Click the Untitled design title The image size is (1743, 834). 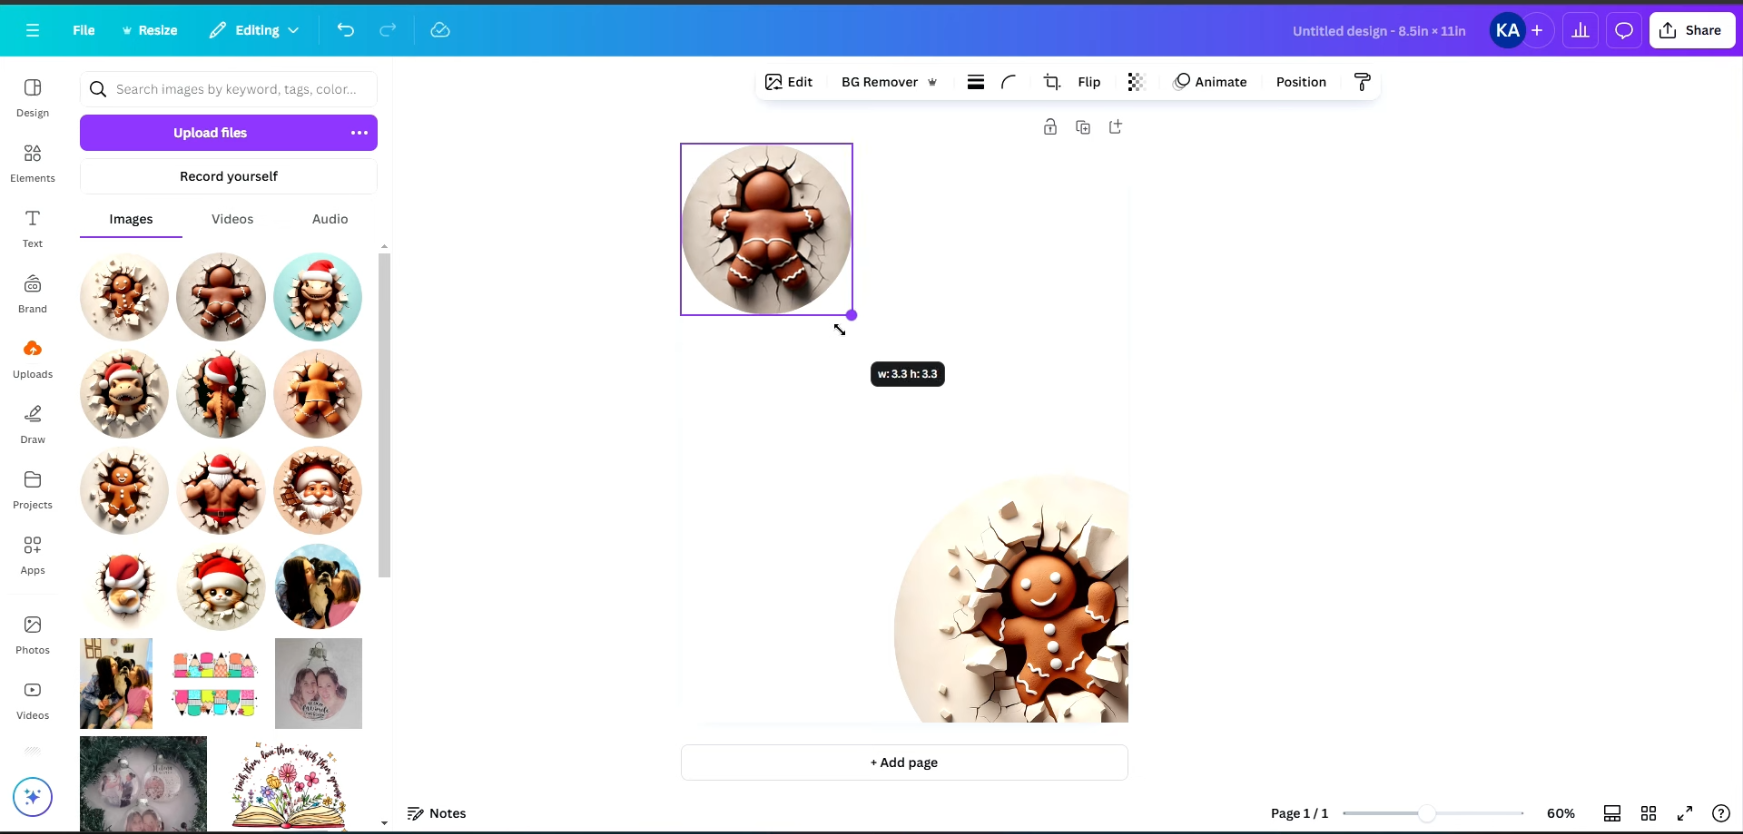point(1379,31)
